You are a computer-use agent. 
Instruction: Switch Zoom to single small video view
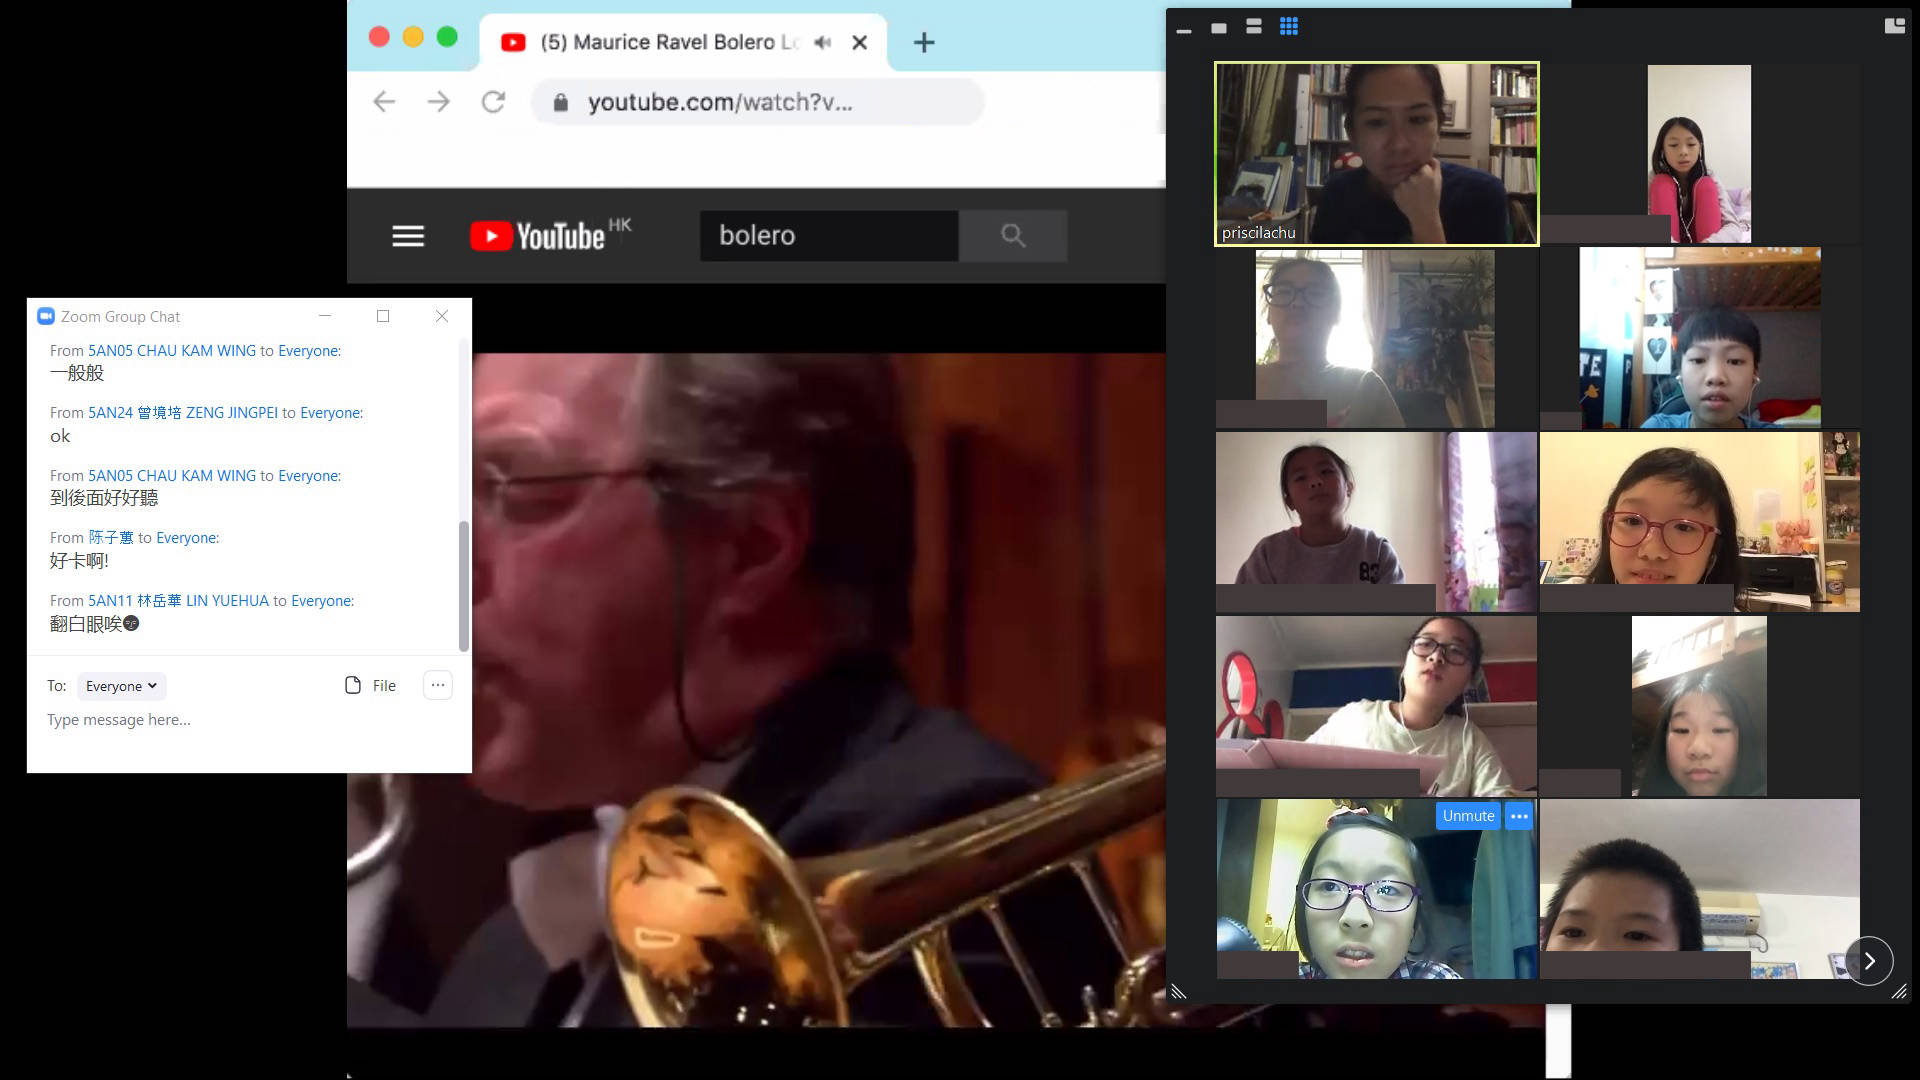(x=1219, y=28)
